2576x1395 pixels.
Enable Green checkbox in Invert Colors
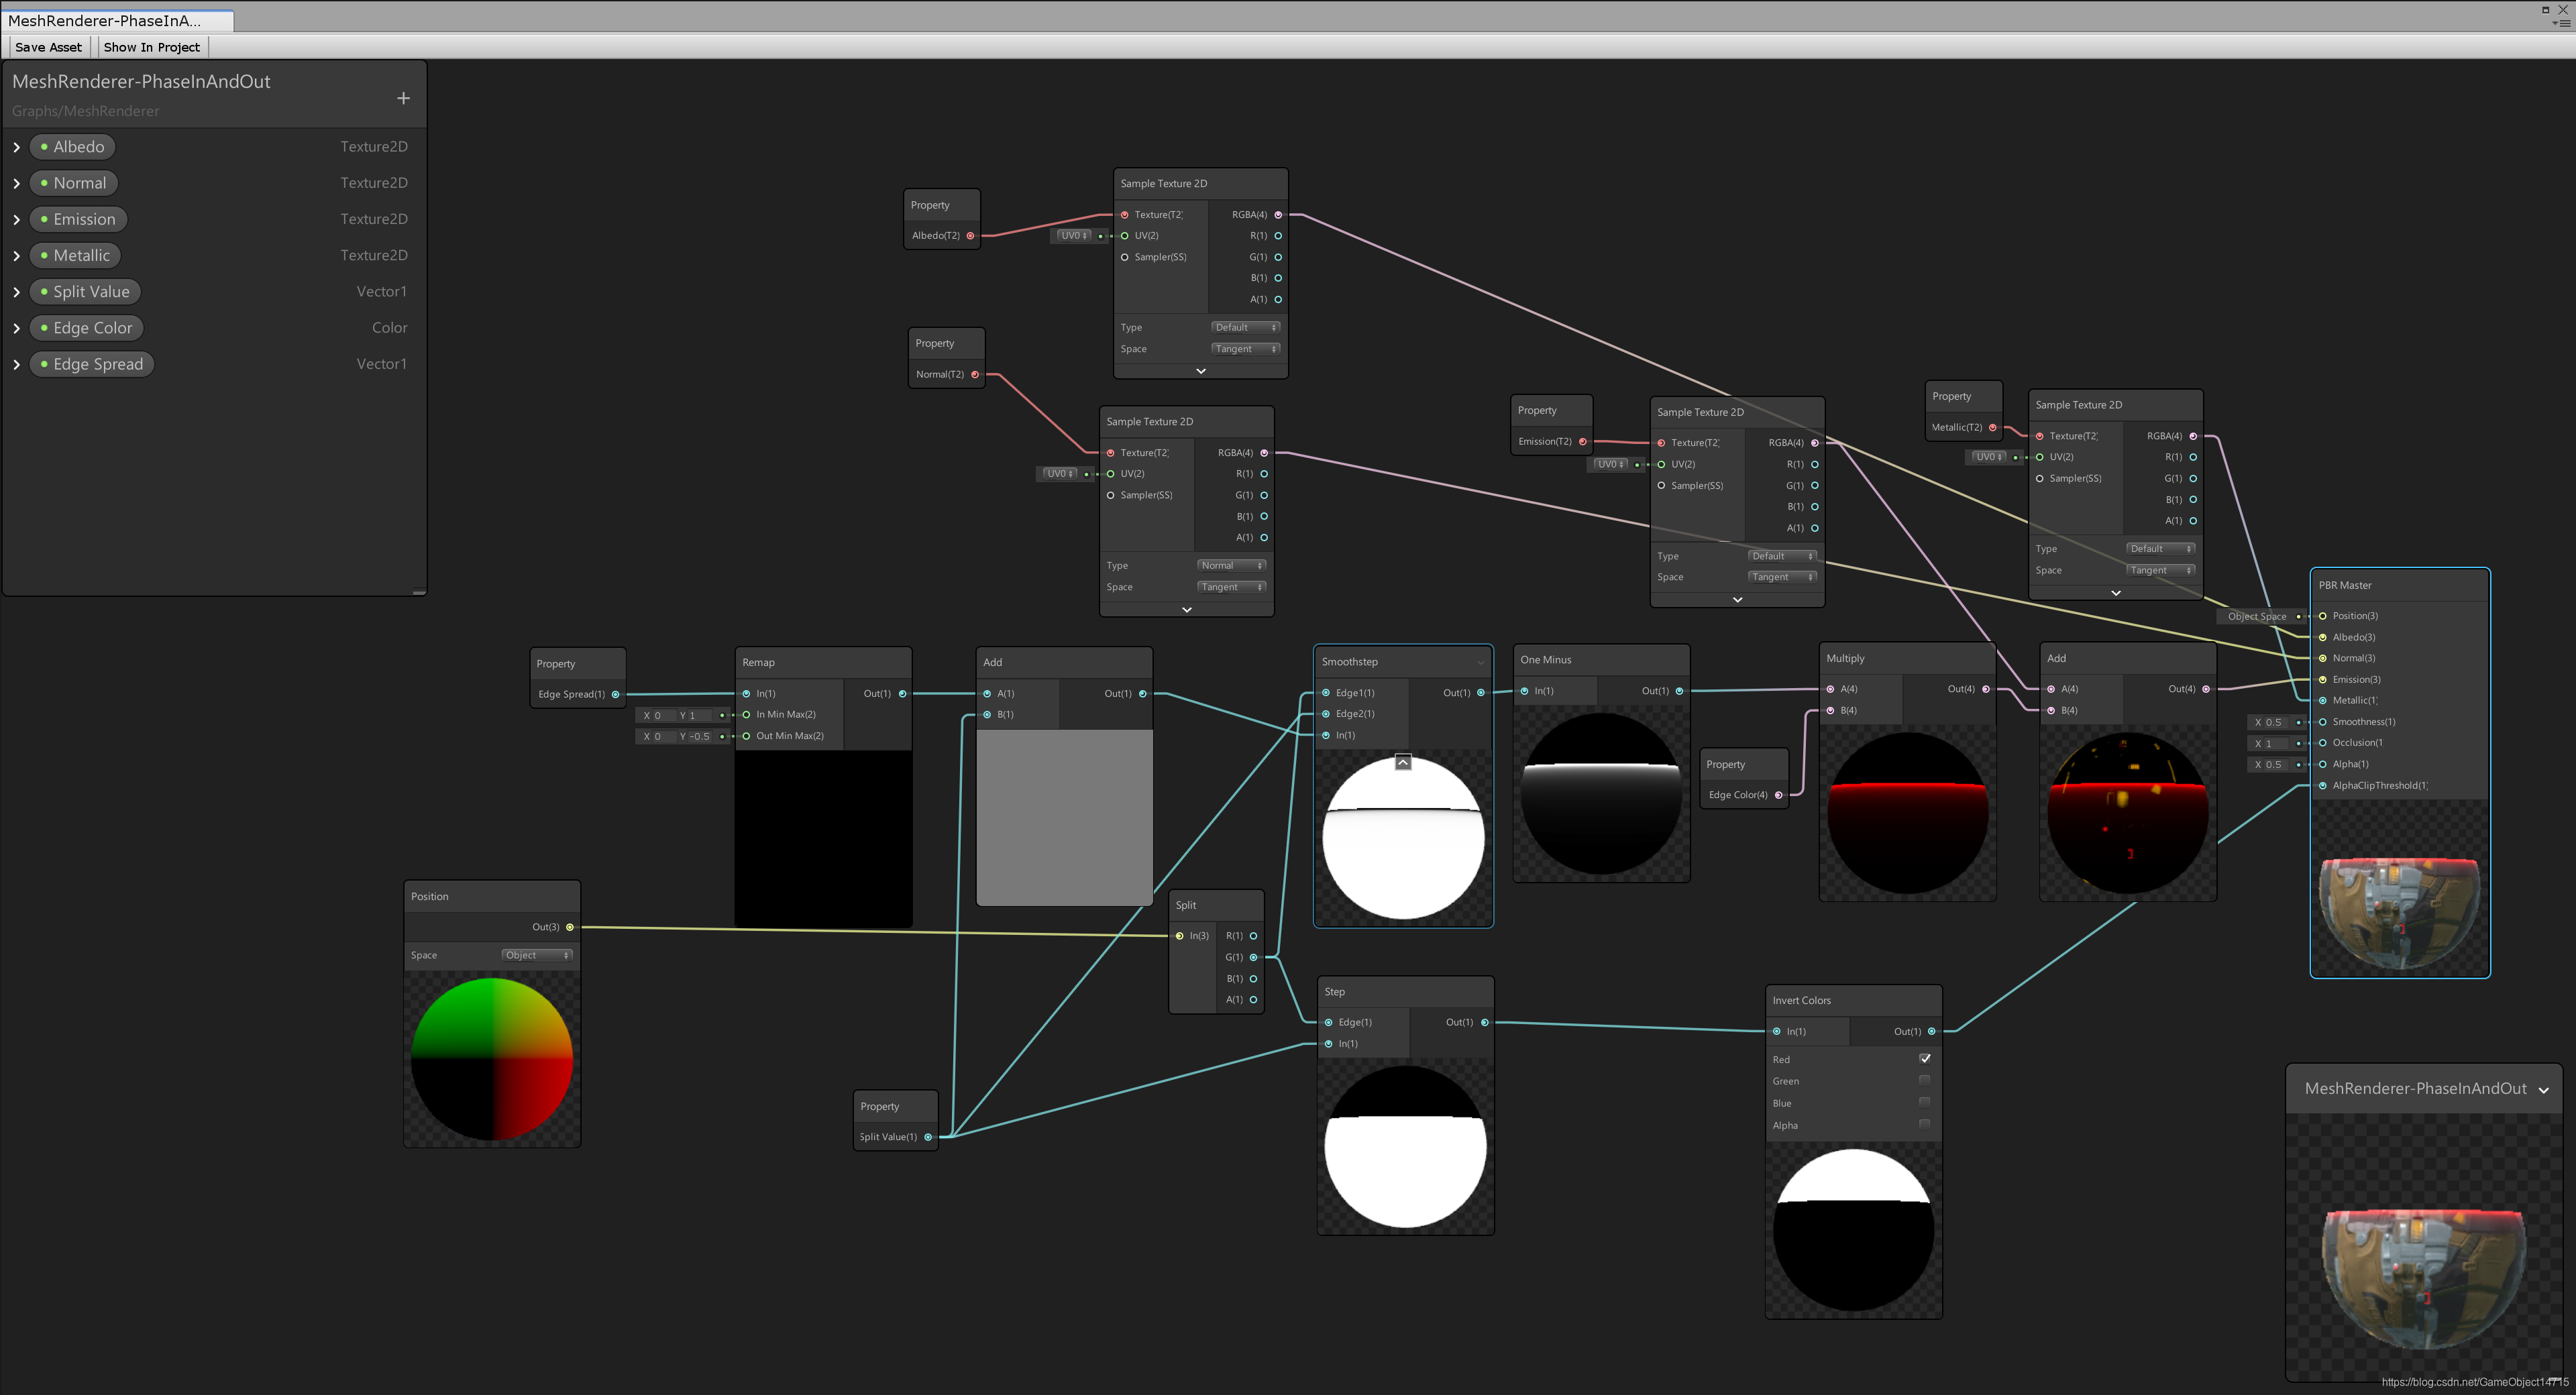[x=1924, y=1080]
